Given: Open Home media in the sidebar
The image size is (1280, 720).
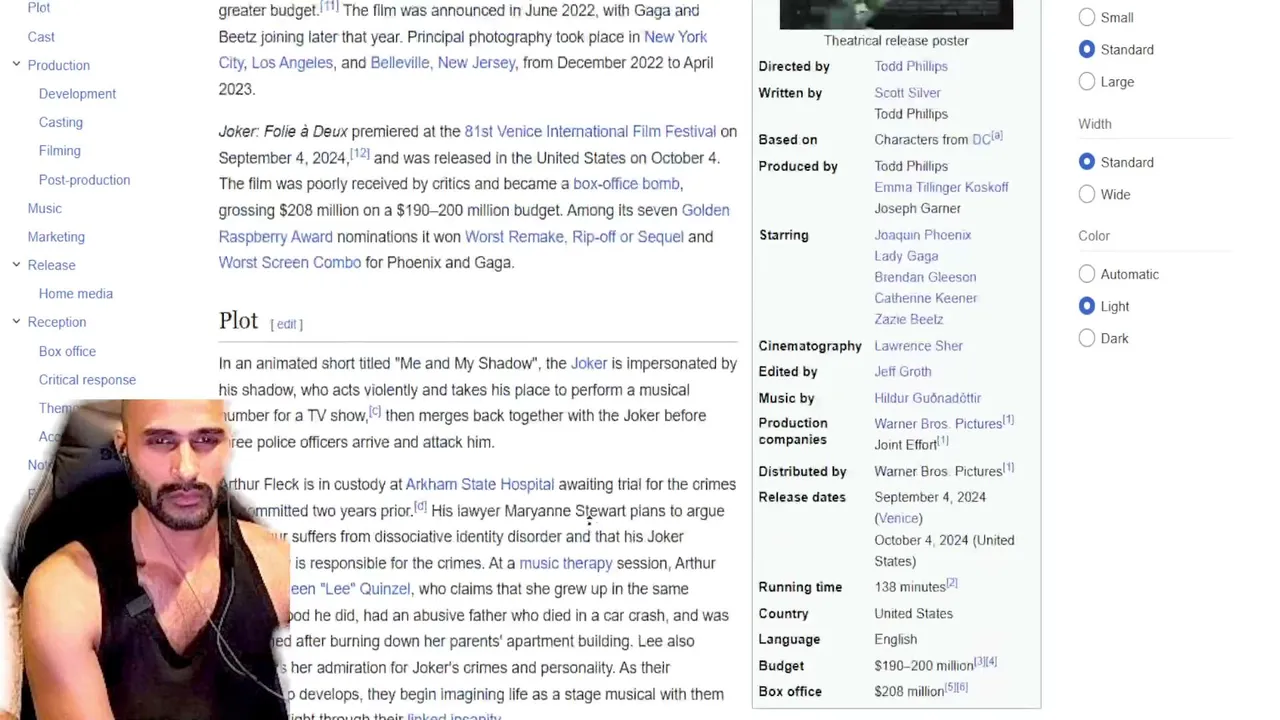Looking at the screenshot, I should (x=76, y=294).
